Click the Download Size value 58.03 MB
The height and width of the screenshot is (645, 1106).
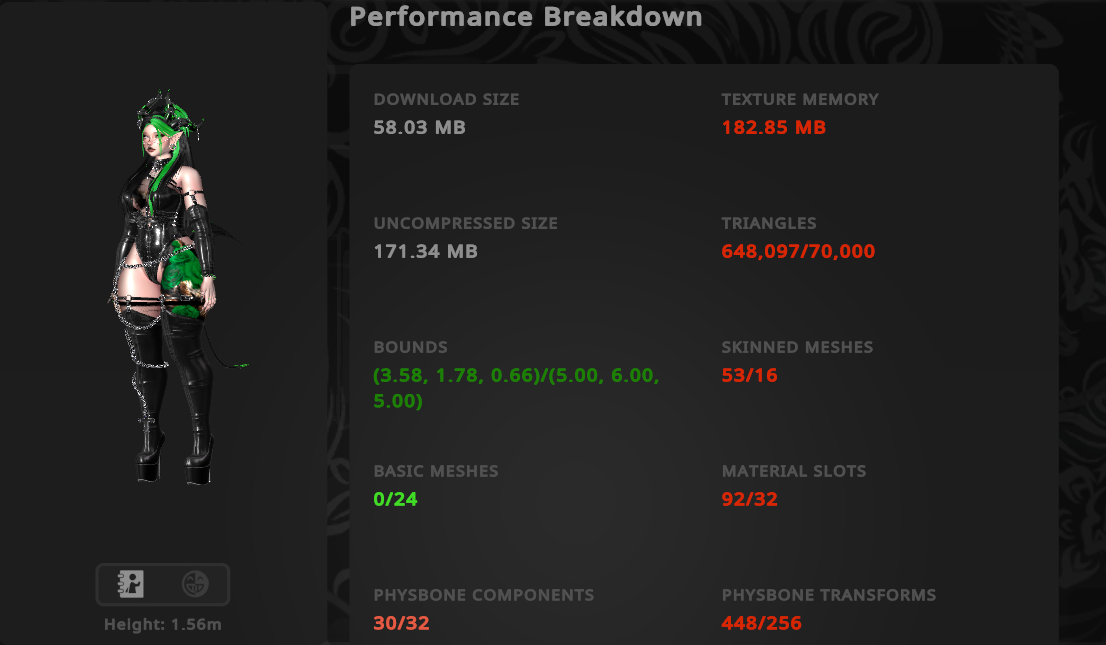(x=420, y=128)
